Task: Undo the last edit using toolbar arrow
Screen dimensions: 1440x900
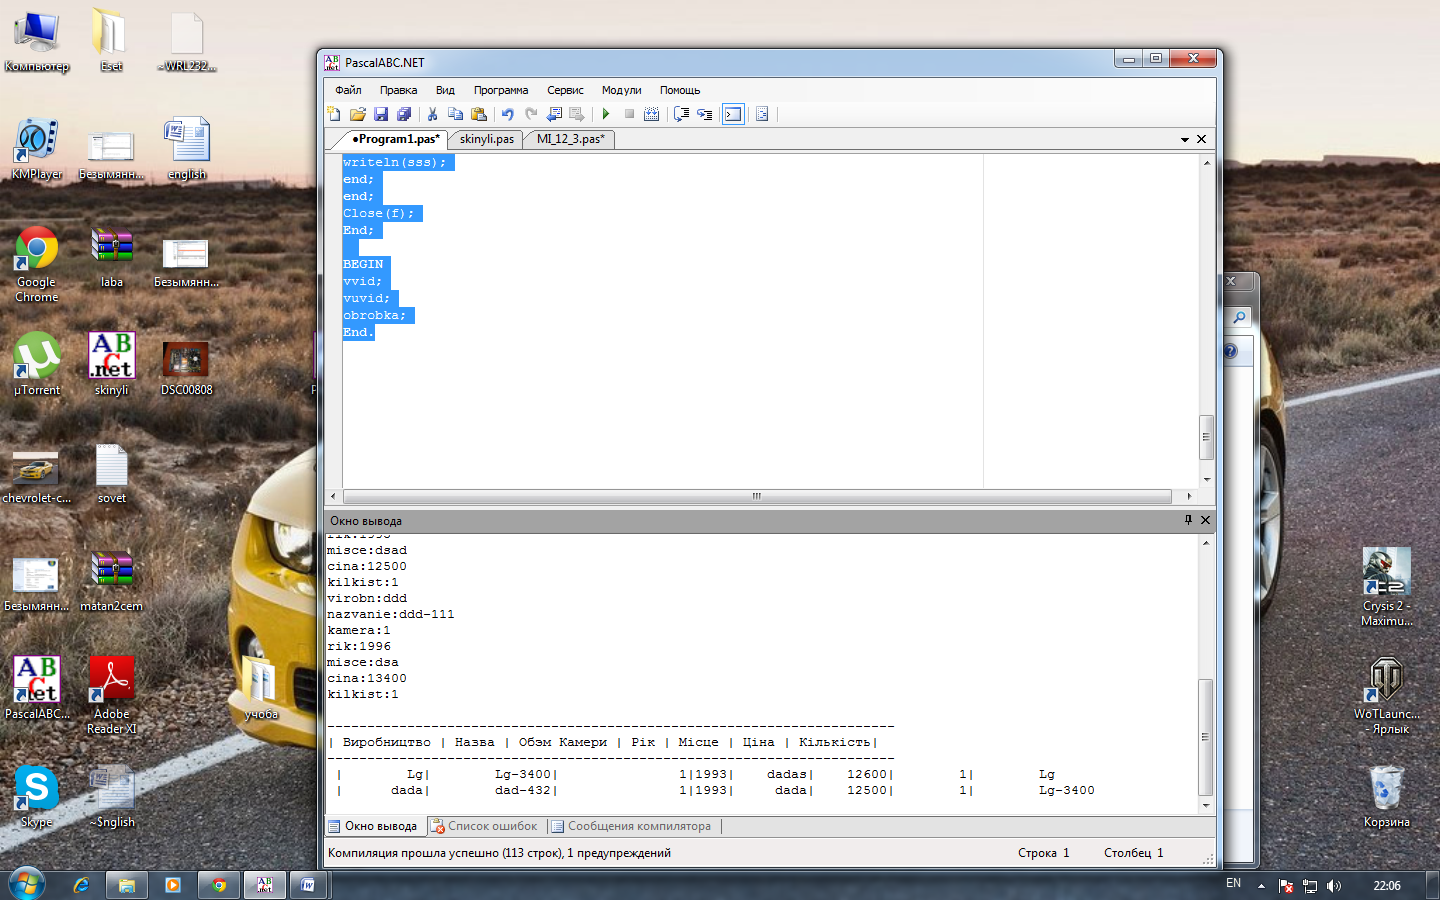Action: tap(507, 114)
